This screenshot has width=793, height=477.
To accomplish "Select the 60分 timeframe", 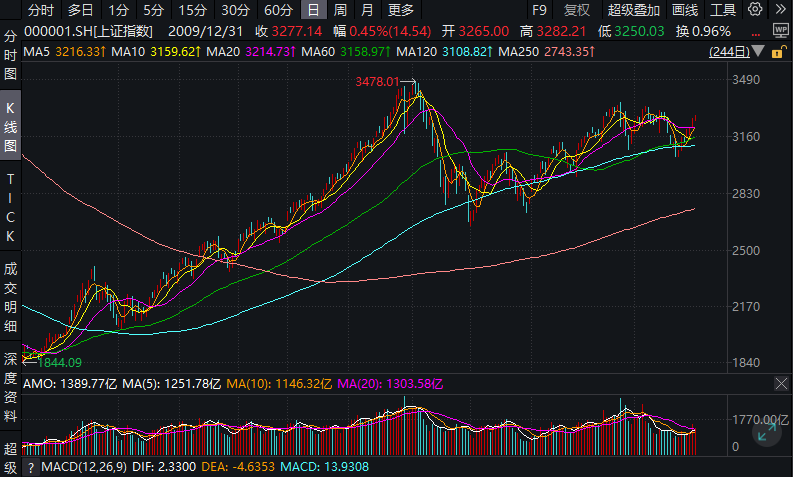I will coord(278,10).
